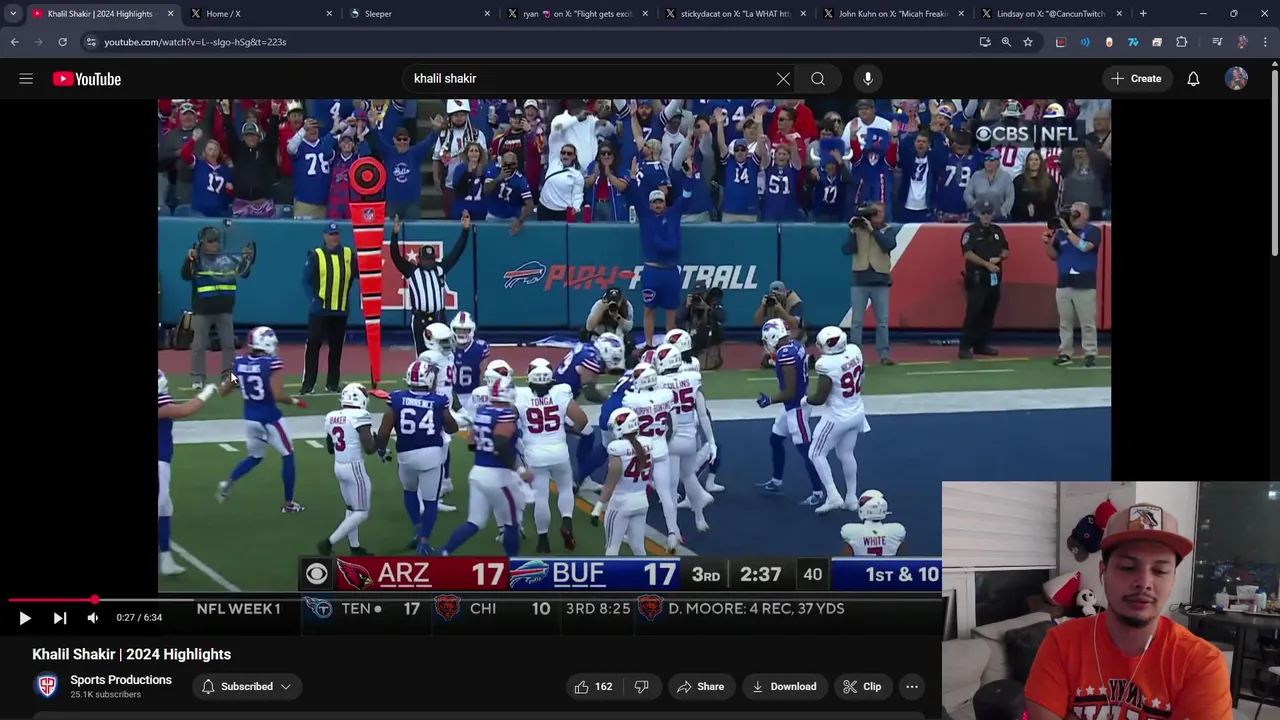The image size is (1280, 720).
Task: Open the blue 7TV extension icon
Action: coord(1133,42)
